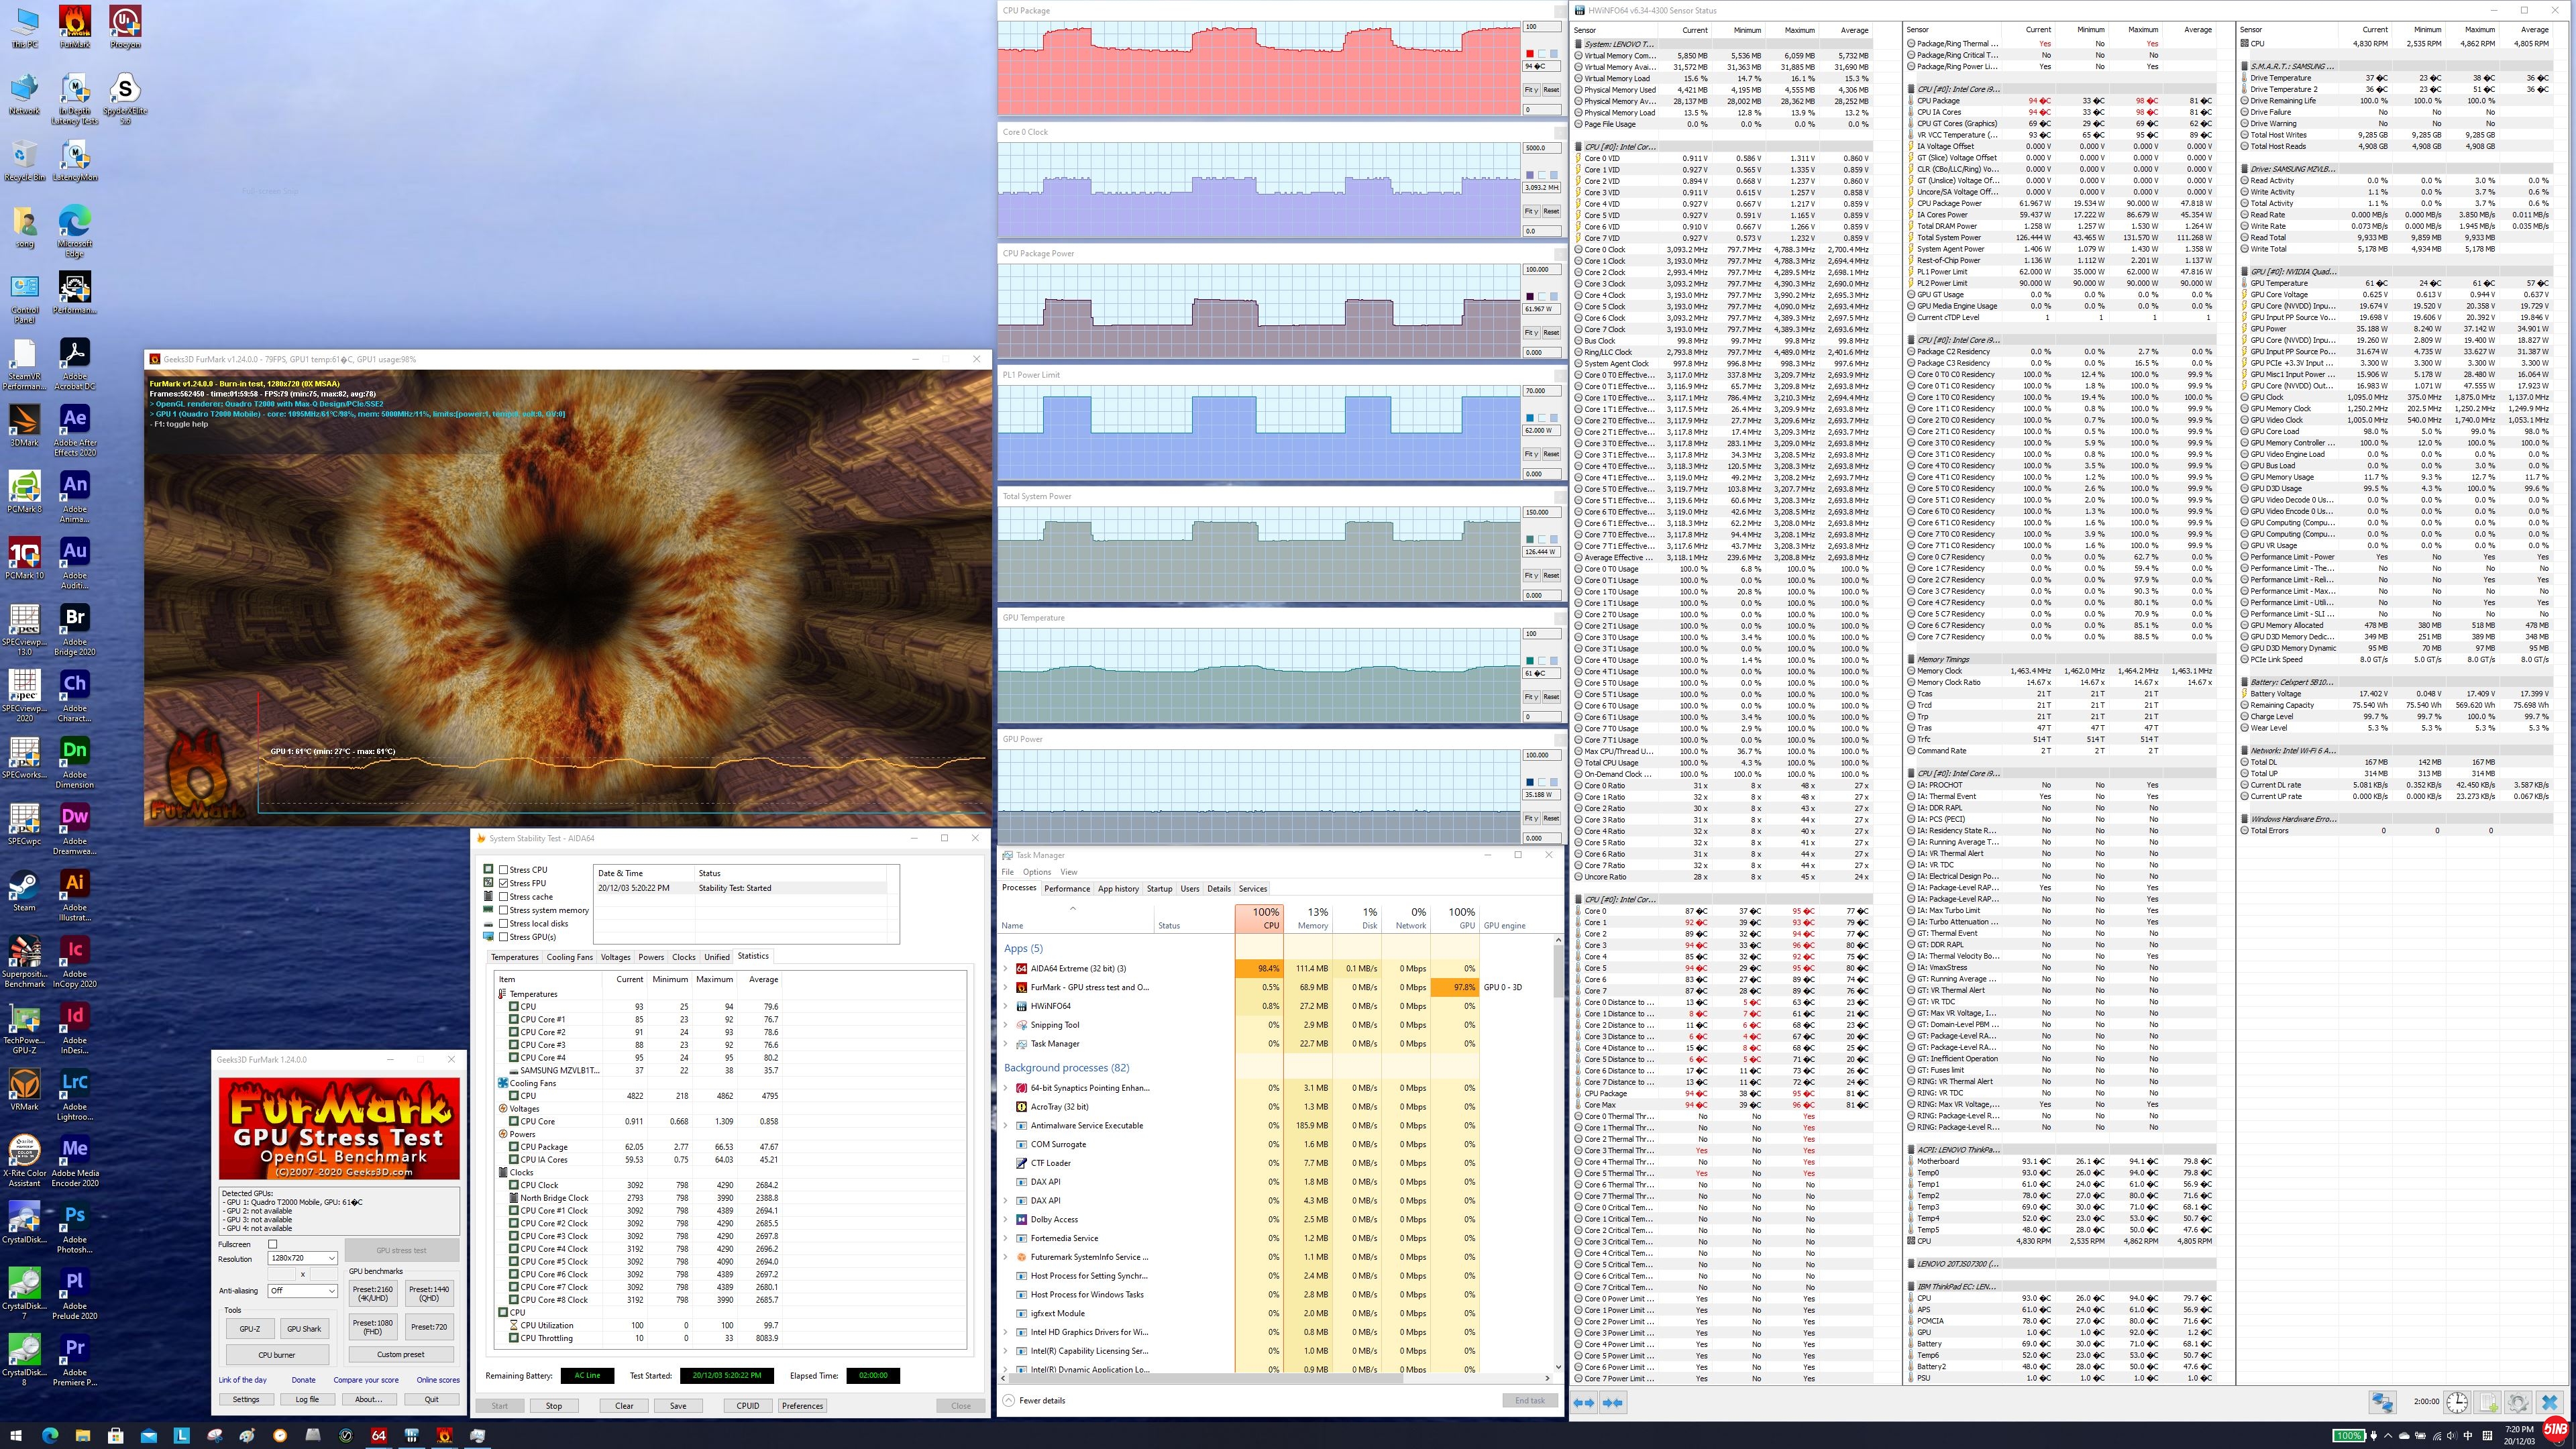Click HWiNFO remote network monitors icon
The height and width of the screenshot is (1449, 2576).
pyautogui.click(x=2383, y=1402)
